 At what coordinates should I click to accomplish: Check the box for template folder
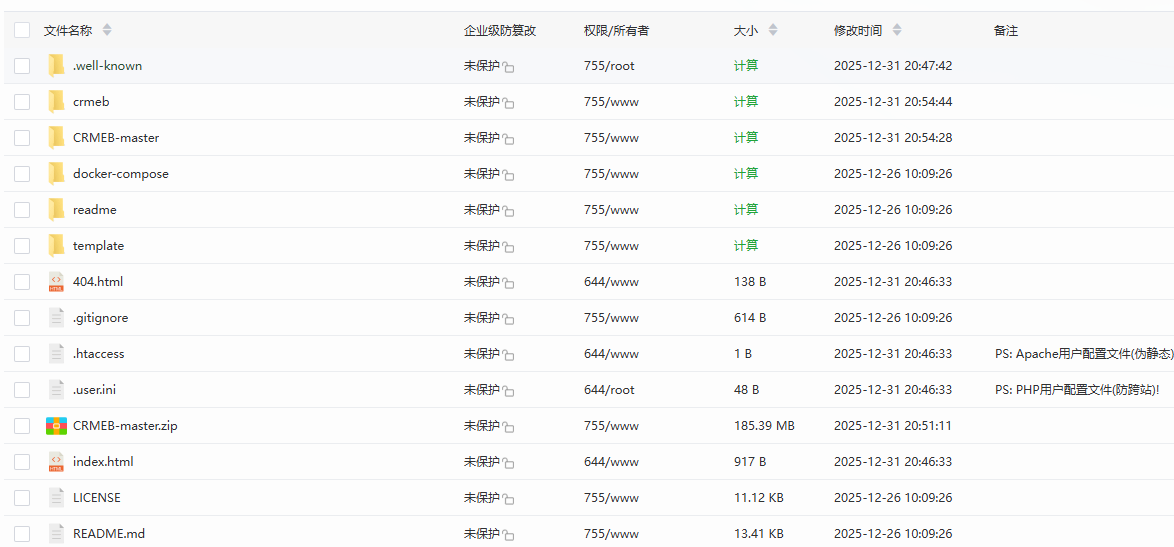pos(22,246)
